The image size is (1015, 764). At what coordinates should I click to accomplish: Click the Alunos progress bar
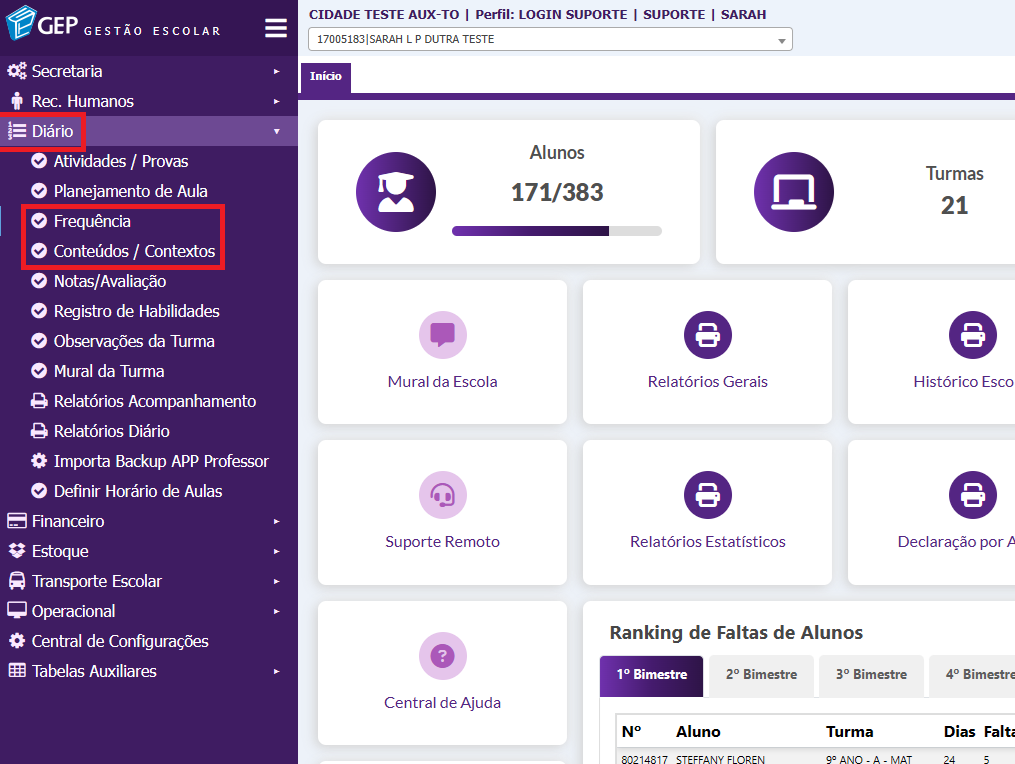tap(556, 231)
